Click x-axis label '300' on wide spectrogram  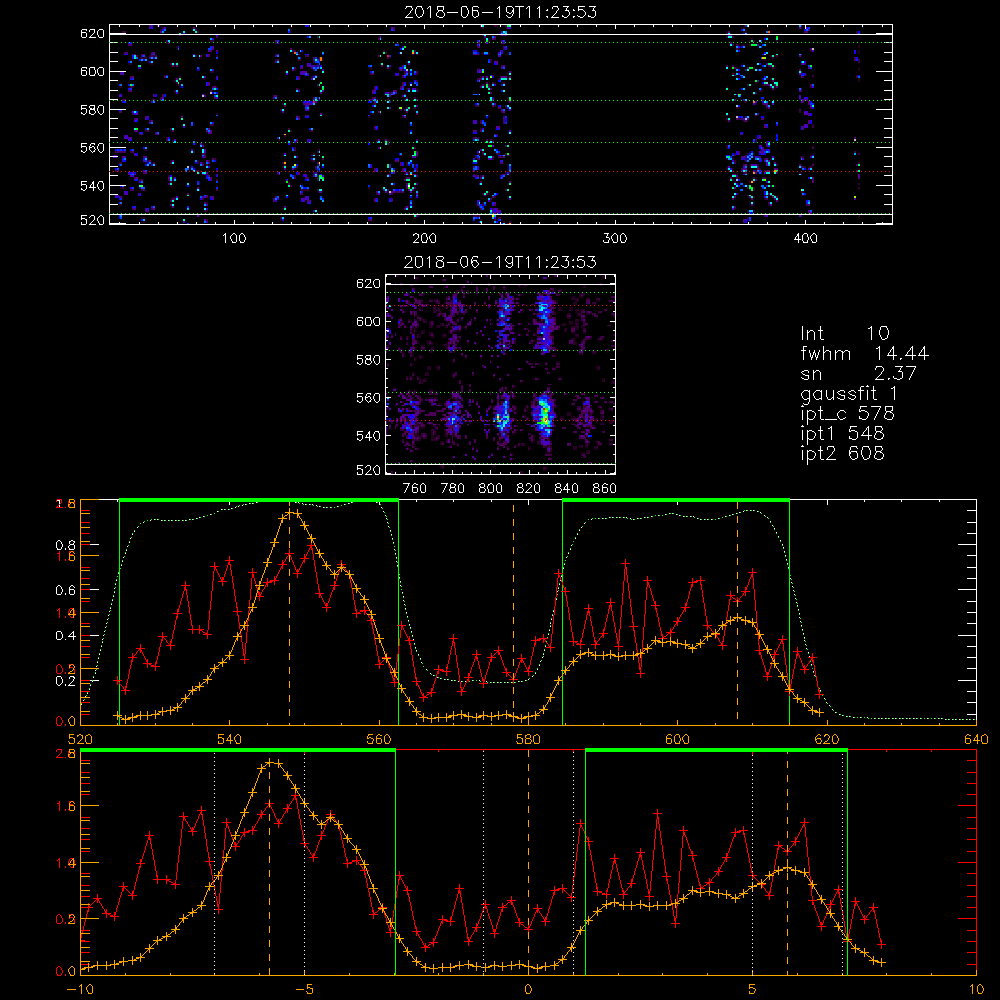click(615, 239)
